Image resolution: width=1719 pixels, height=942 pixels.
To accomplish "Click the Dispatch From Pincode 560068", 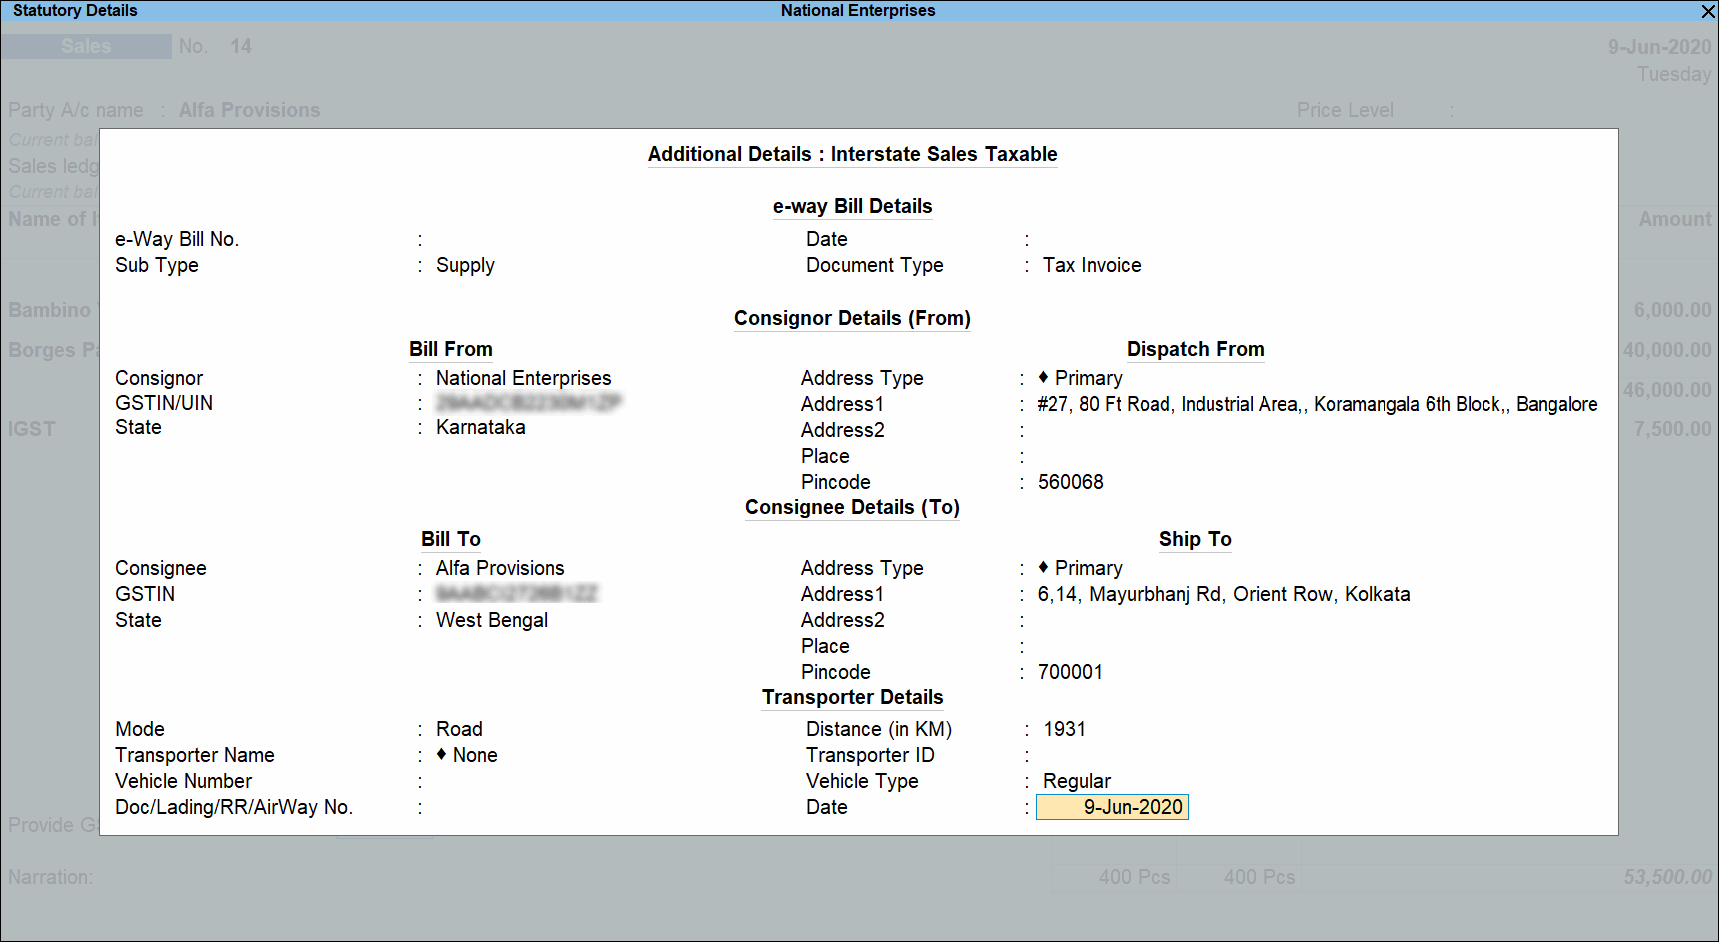I will click(x=1070, y=482).
